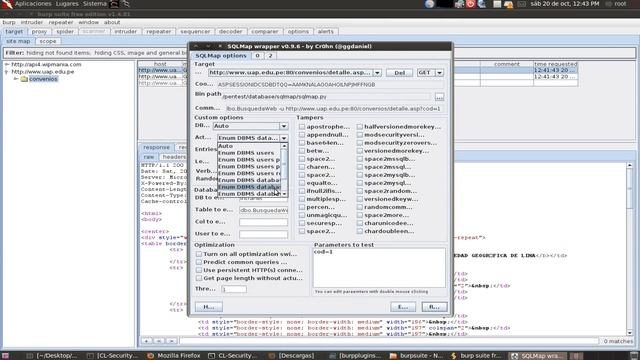640x360 pixels.
Task: Open the intruder tab in Burp Suite
Action: tap(126, 31)
